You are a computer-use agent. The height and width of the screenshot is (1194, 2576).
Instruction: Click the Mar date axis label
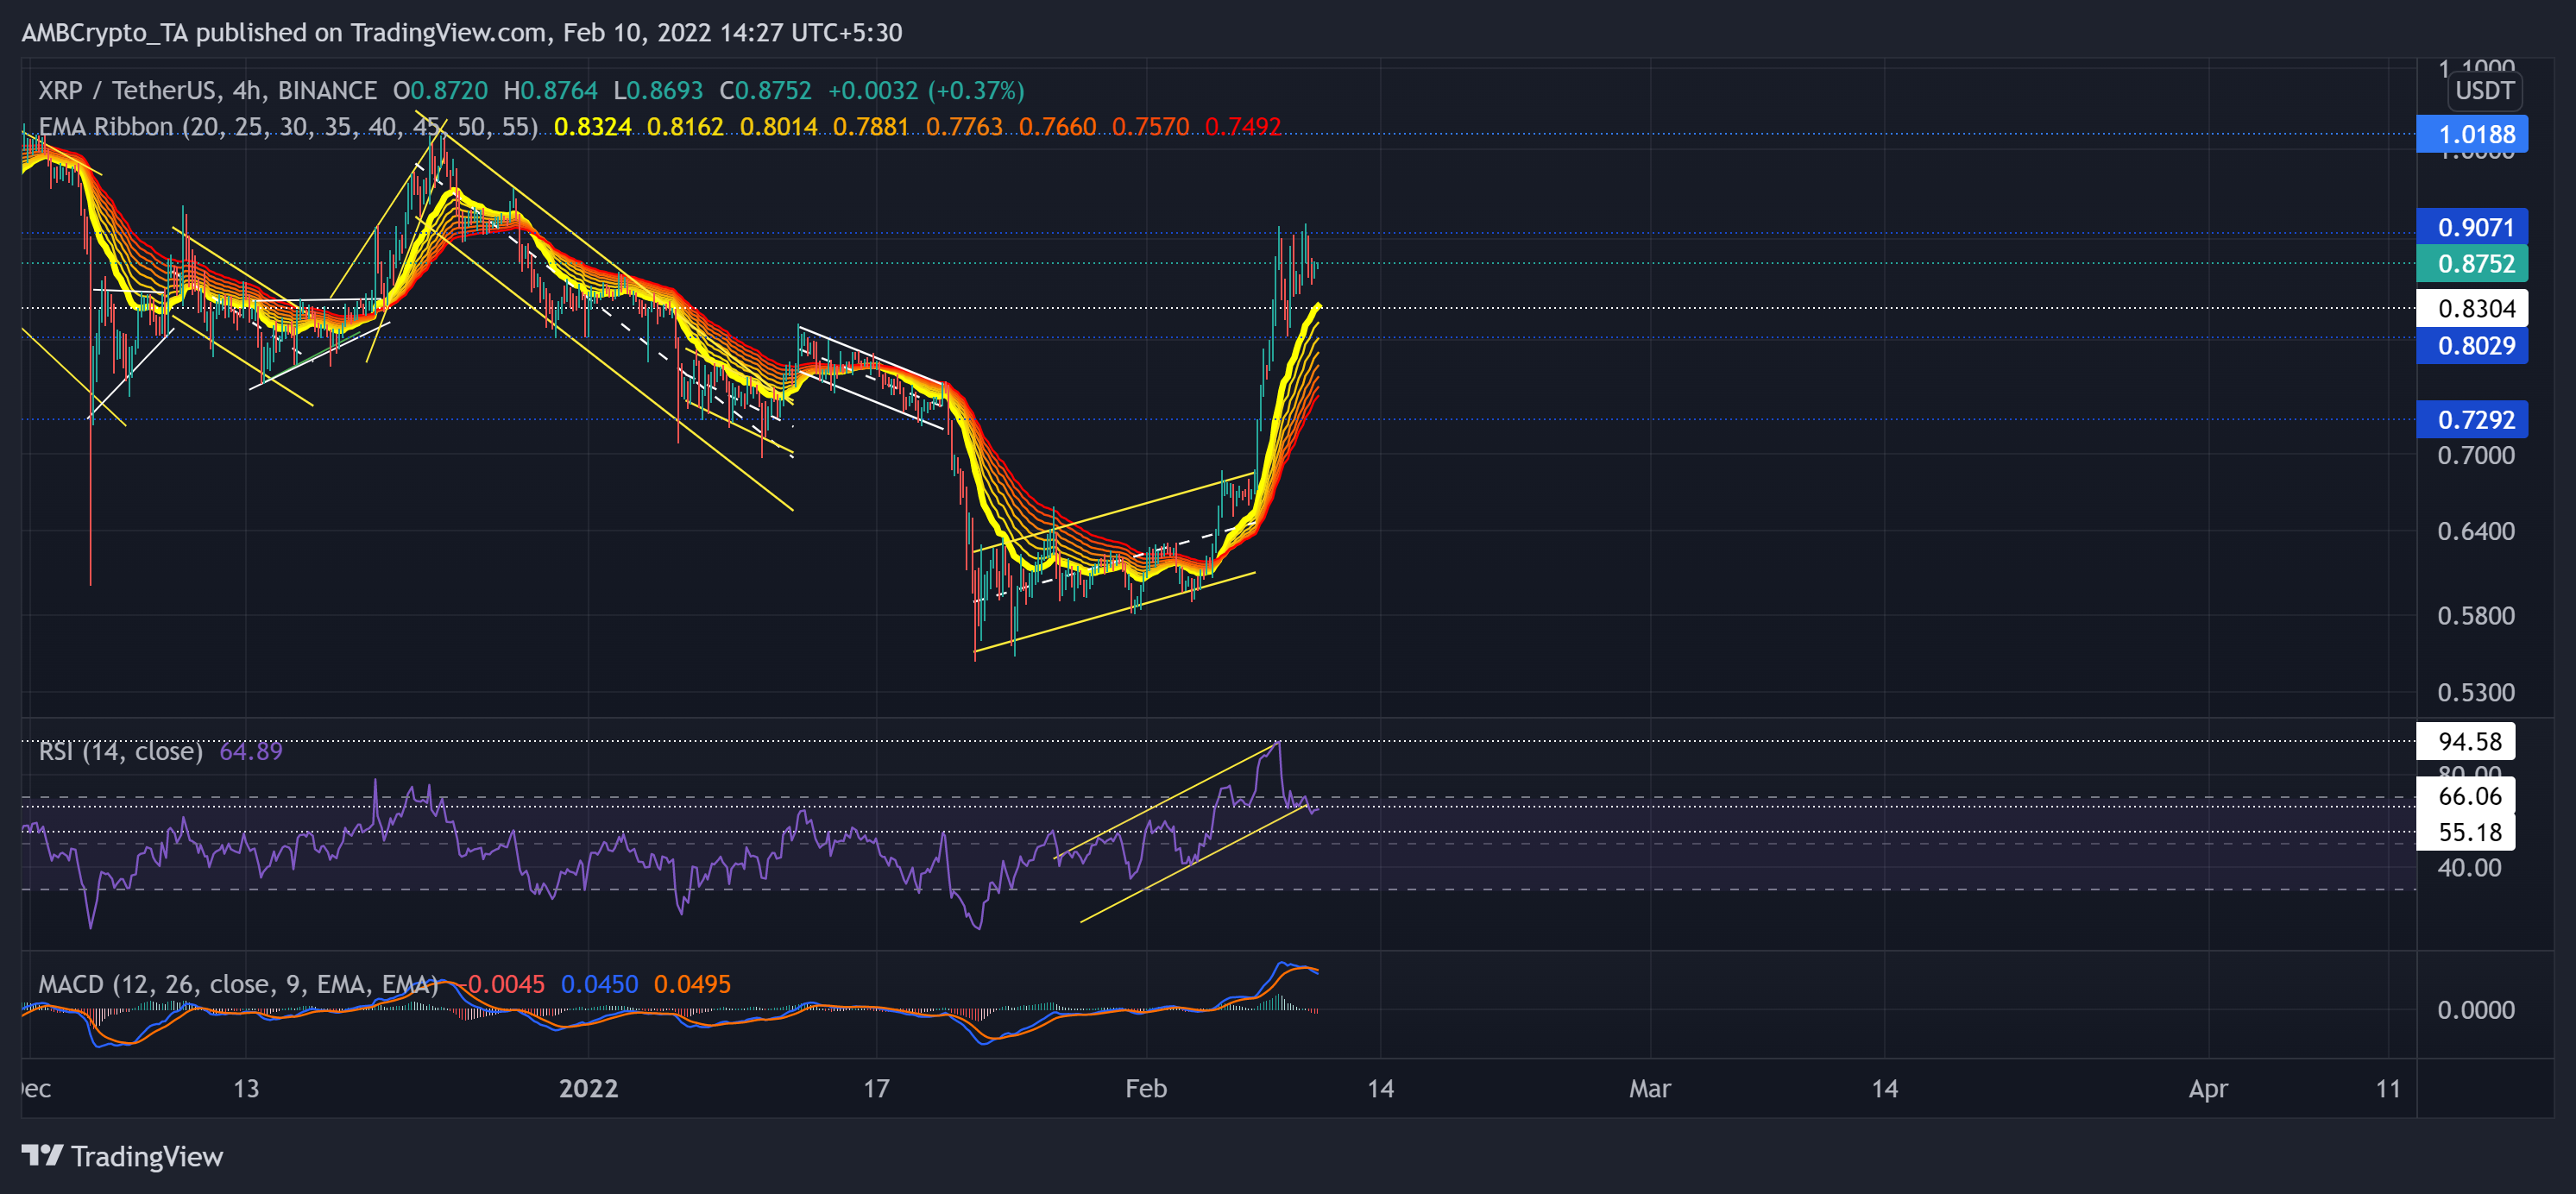pyautogui.click(x=1649, y=1088)
